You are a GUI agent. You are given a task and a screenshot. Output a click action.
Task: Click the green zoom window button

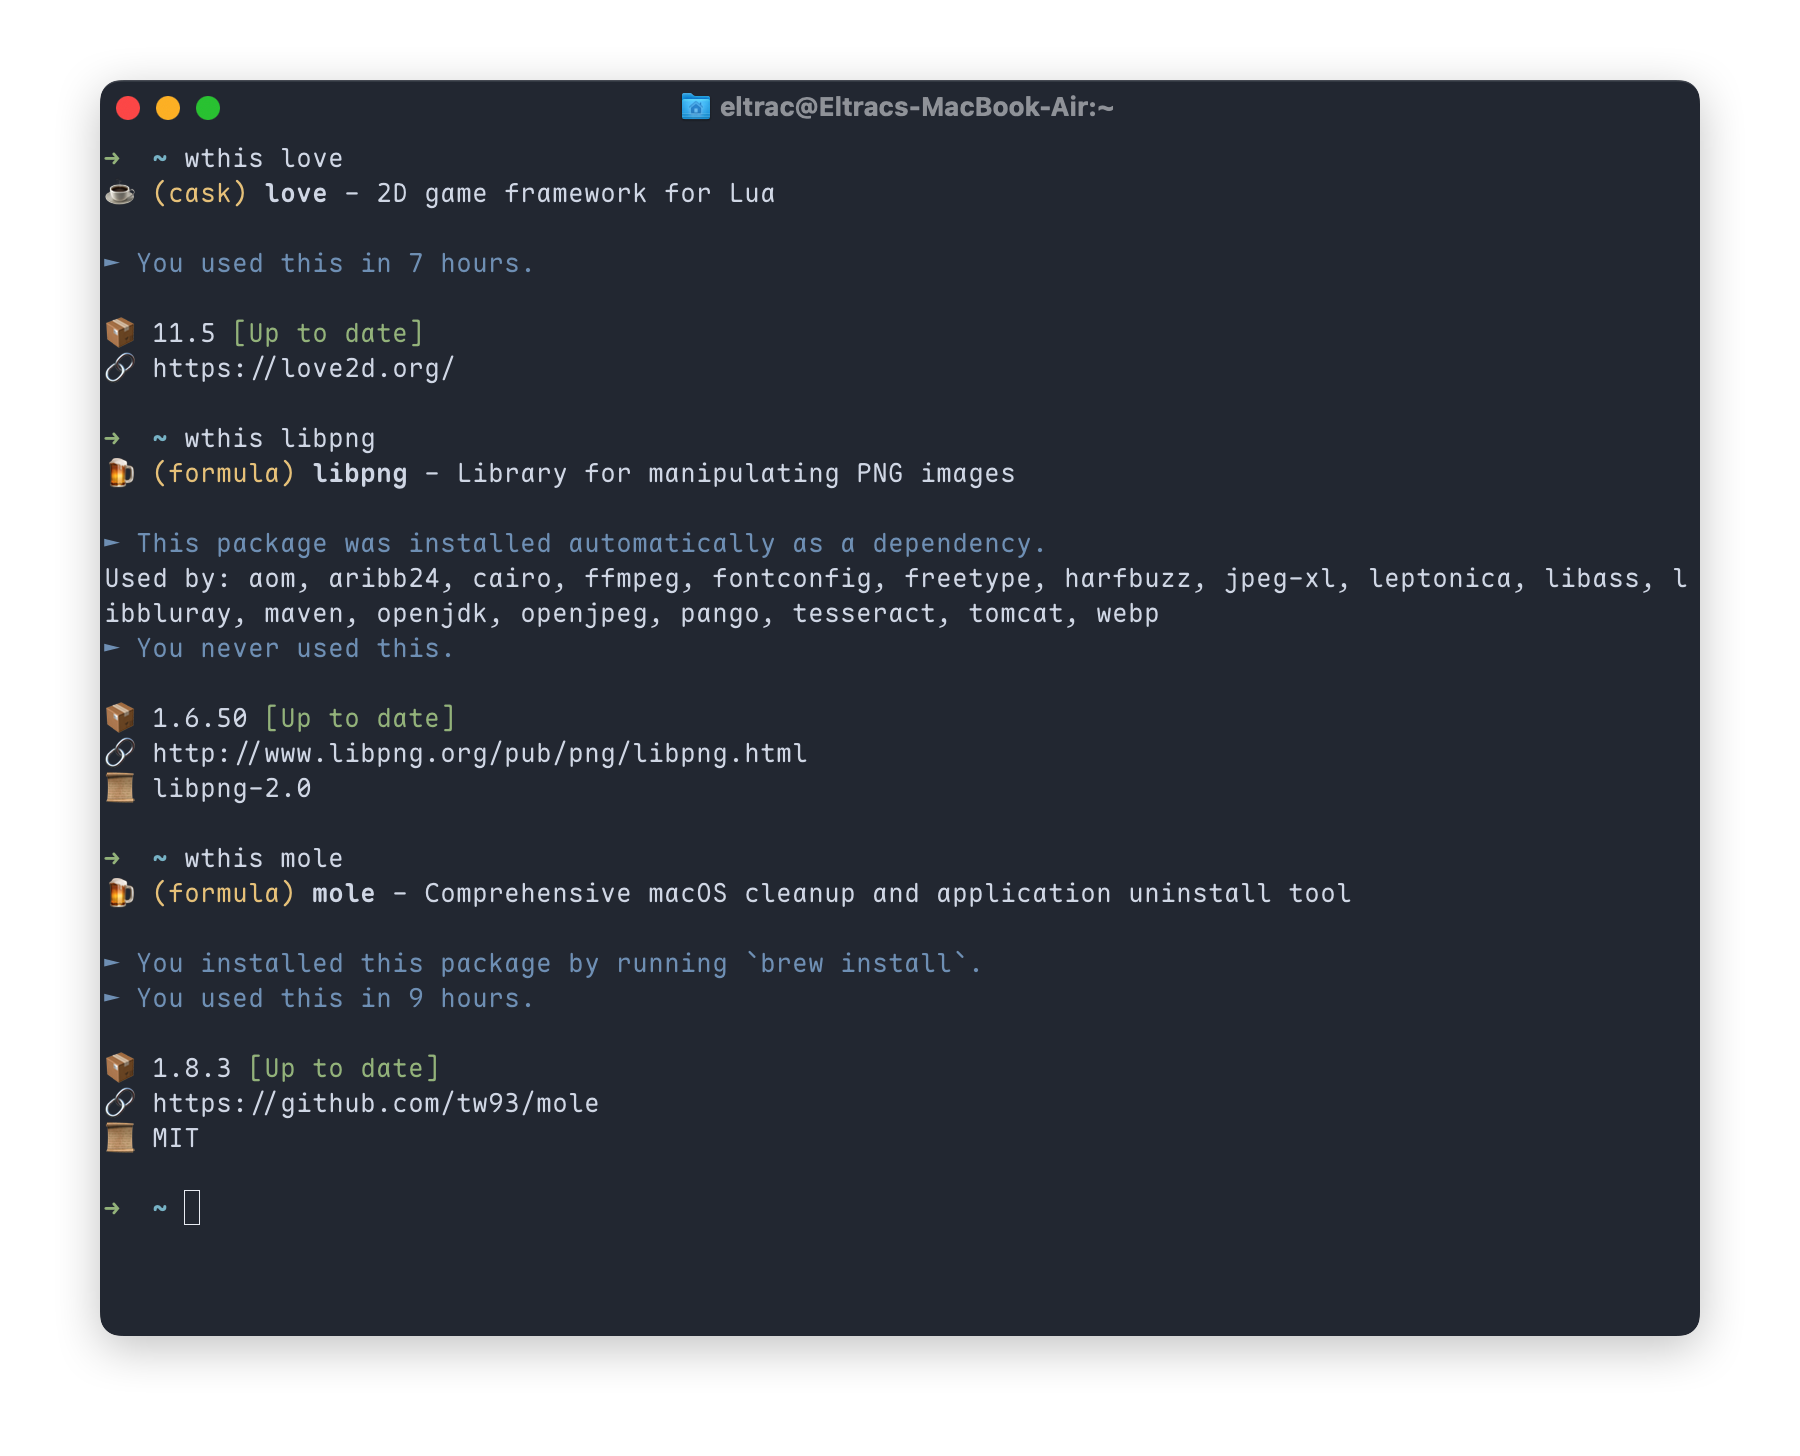(x=208, y=108)
